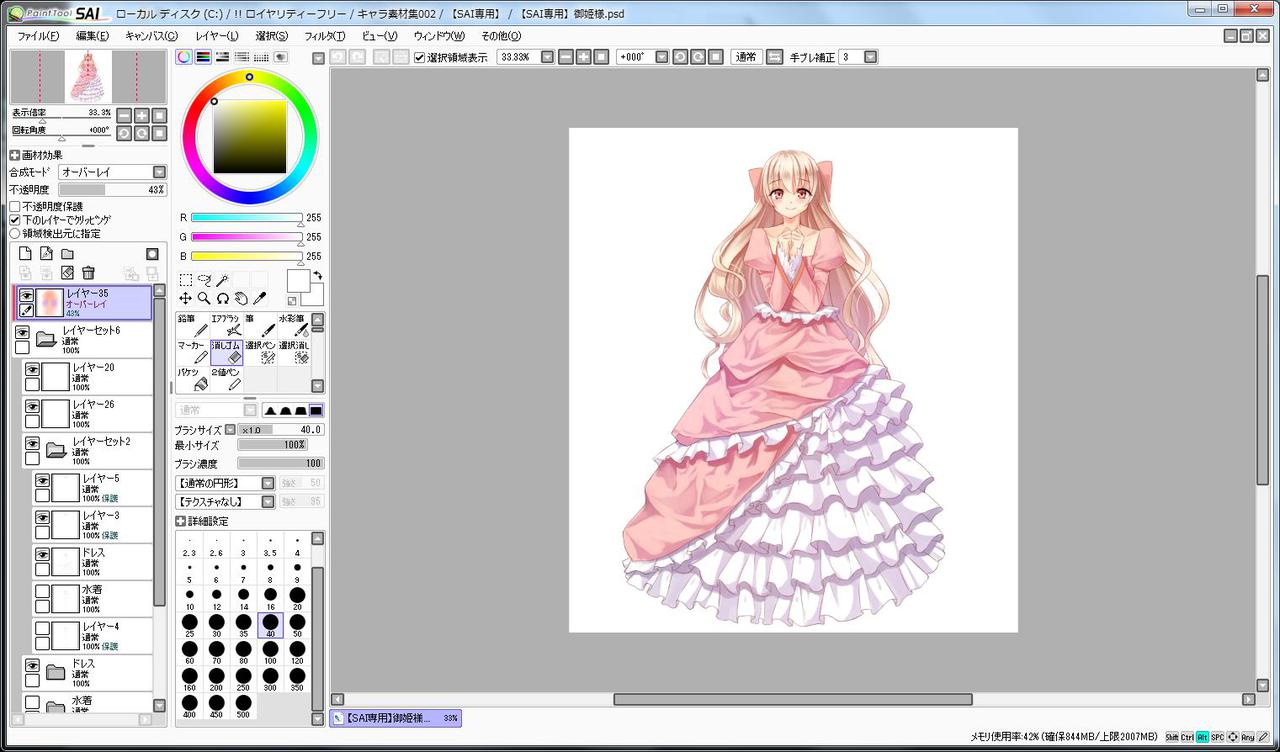Select the マーカー marker tool
The height and width of the screenshot is (752, 1280).
193,352
